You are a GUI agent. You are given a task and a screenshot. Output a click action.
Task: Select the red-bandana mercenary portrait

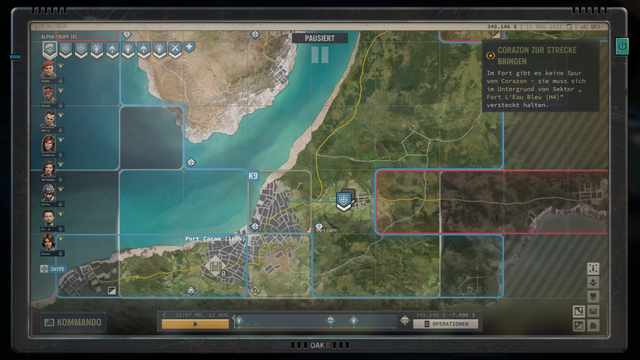[x=48, y=93]
